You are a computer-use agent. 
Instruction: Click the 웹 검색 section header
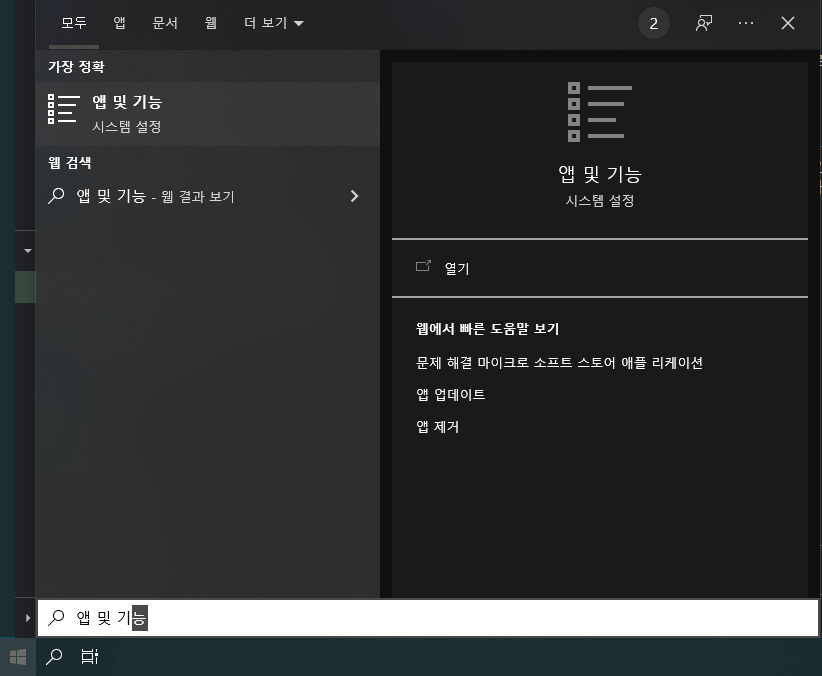pyautogui.click(x=69, y=163)
